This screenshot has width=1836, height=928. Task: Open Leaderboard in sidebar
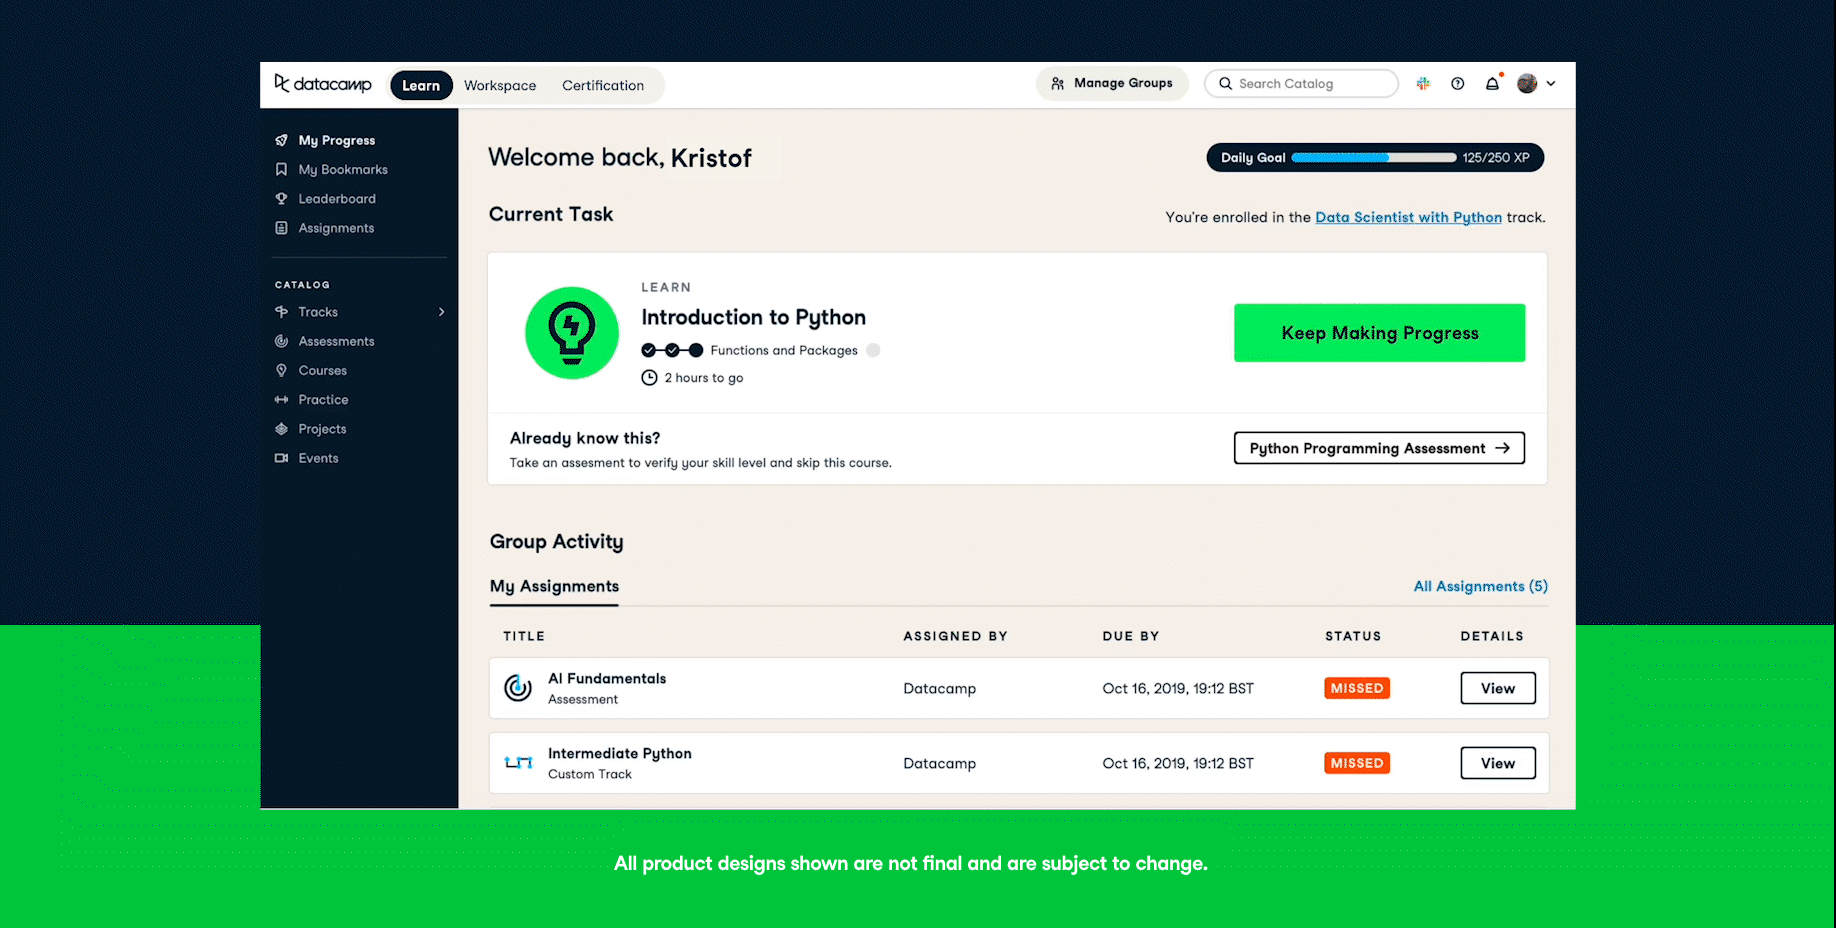point(337,199)
